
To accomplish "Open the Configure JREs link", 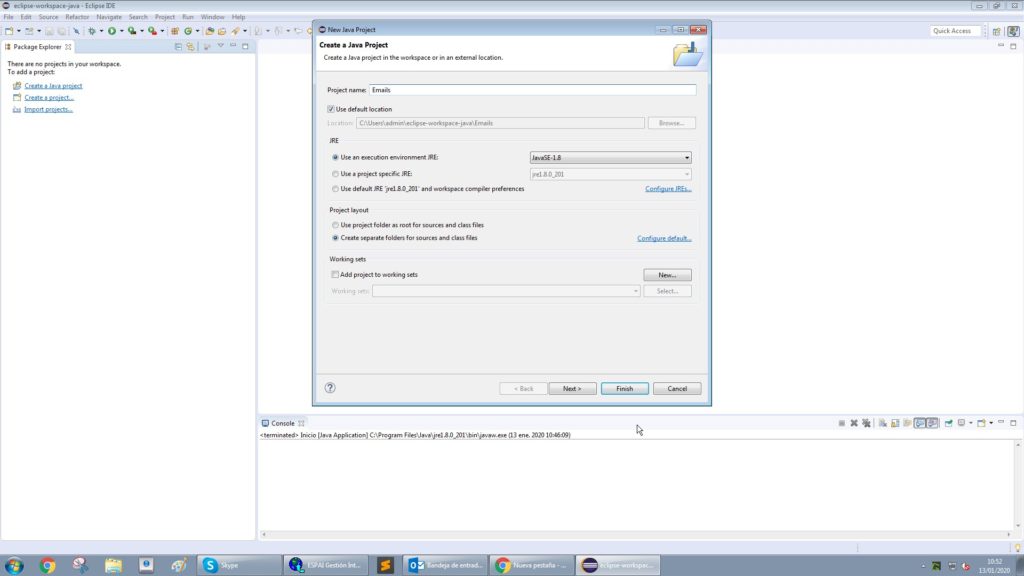I will click(x=667, y=189).
